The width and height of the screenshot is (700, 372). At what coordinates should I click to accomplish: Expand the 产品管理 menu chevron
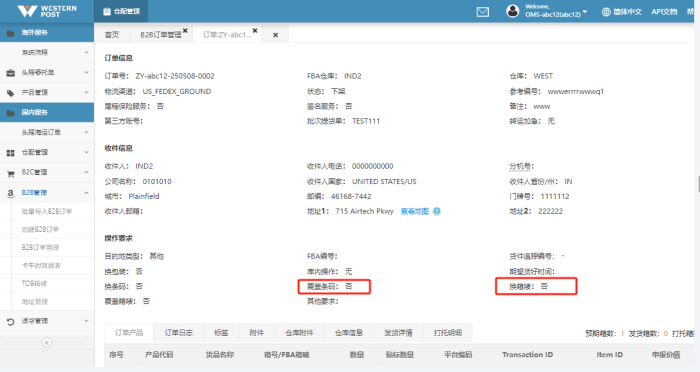point(86,92)
